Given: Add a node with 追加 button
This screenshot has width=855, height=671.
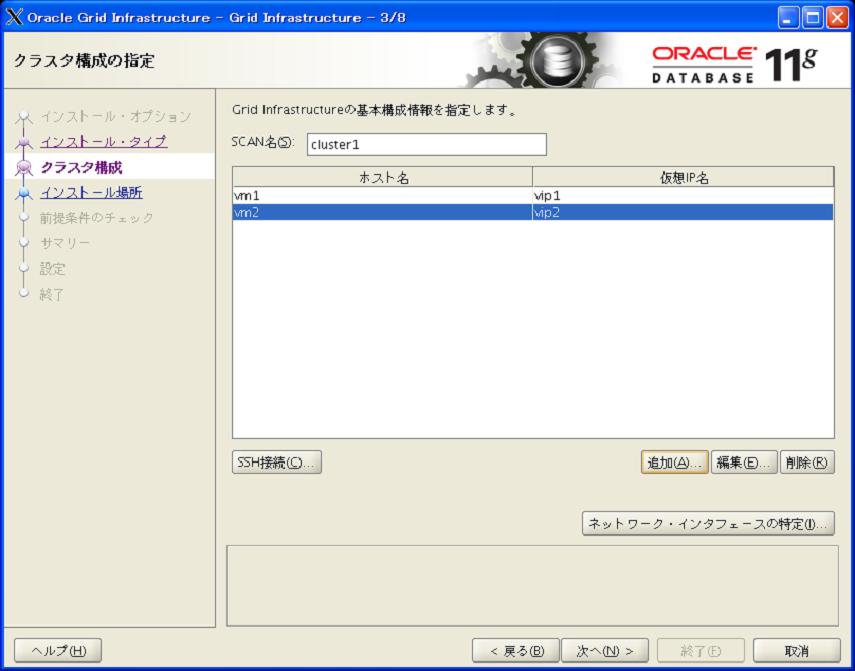Looking at the screenshot, I should (x=675, y=462).
